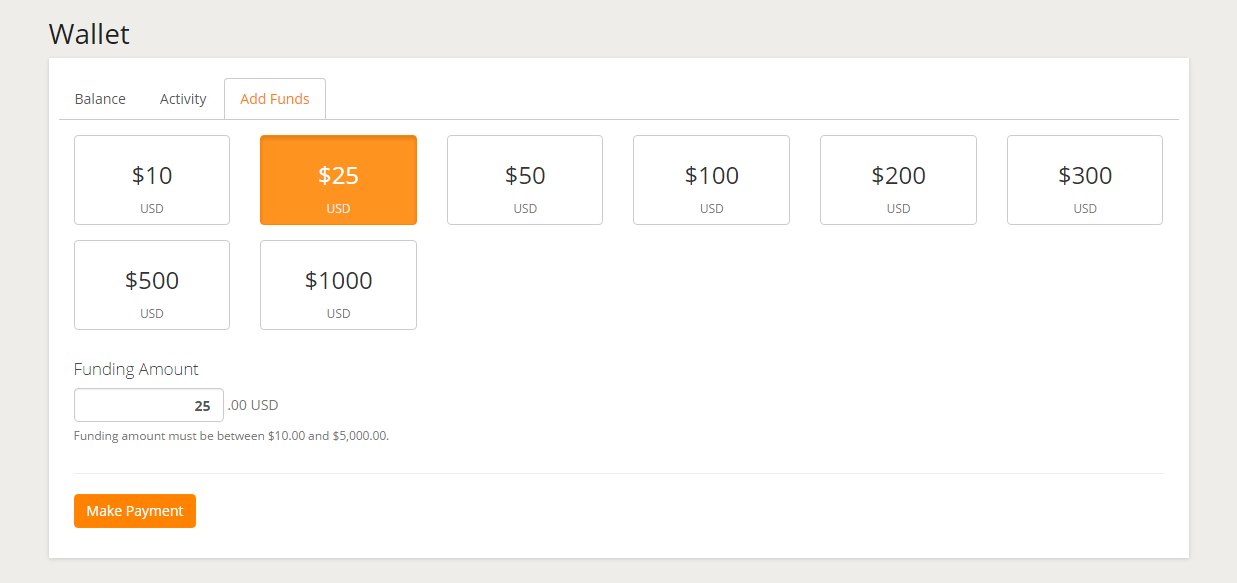Select the $100 USD amount tile

(x=711, y=180)
